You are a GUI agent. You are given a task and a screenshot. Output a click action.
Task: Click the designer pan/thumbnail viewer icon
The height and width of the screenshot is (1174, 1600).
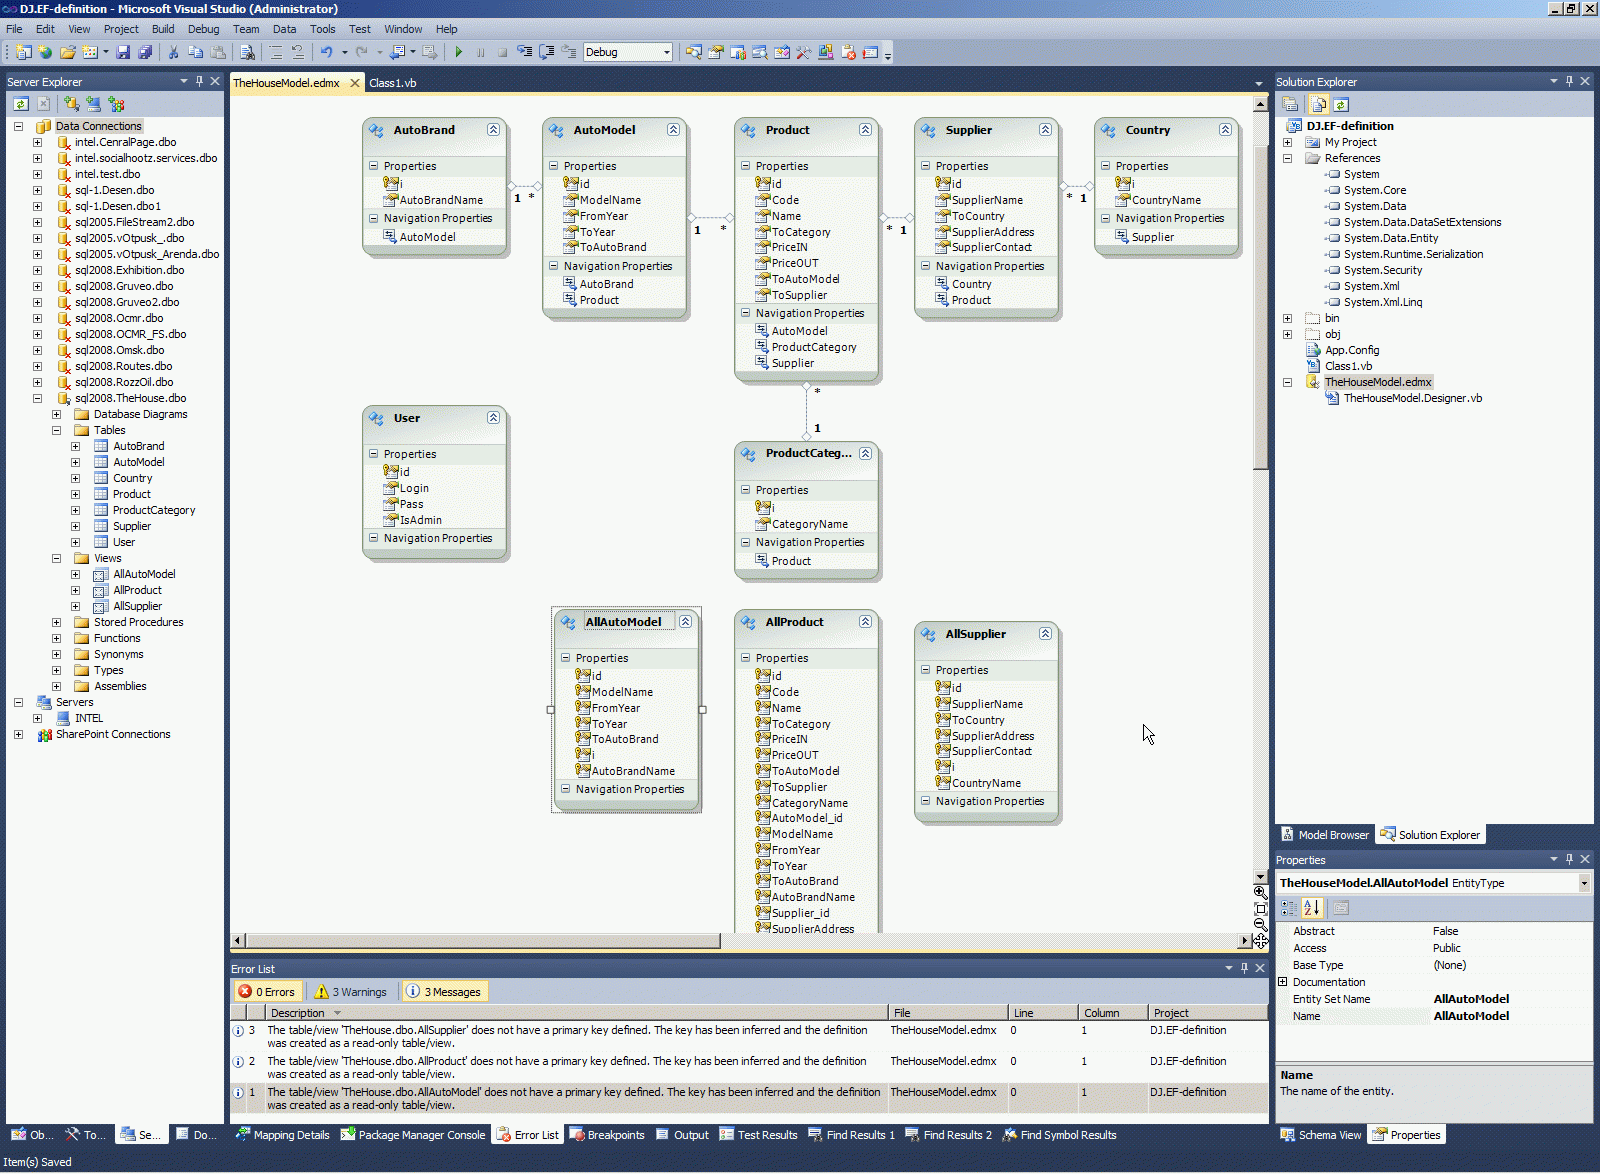[x=1260, y=941]
